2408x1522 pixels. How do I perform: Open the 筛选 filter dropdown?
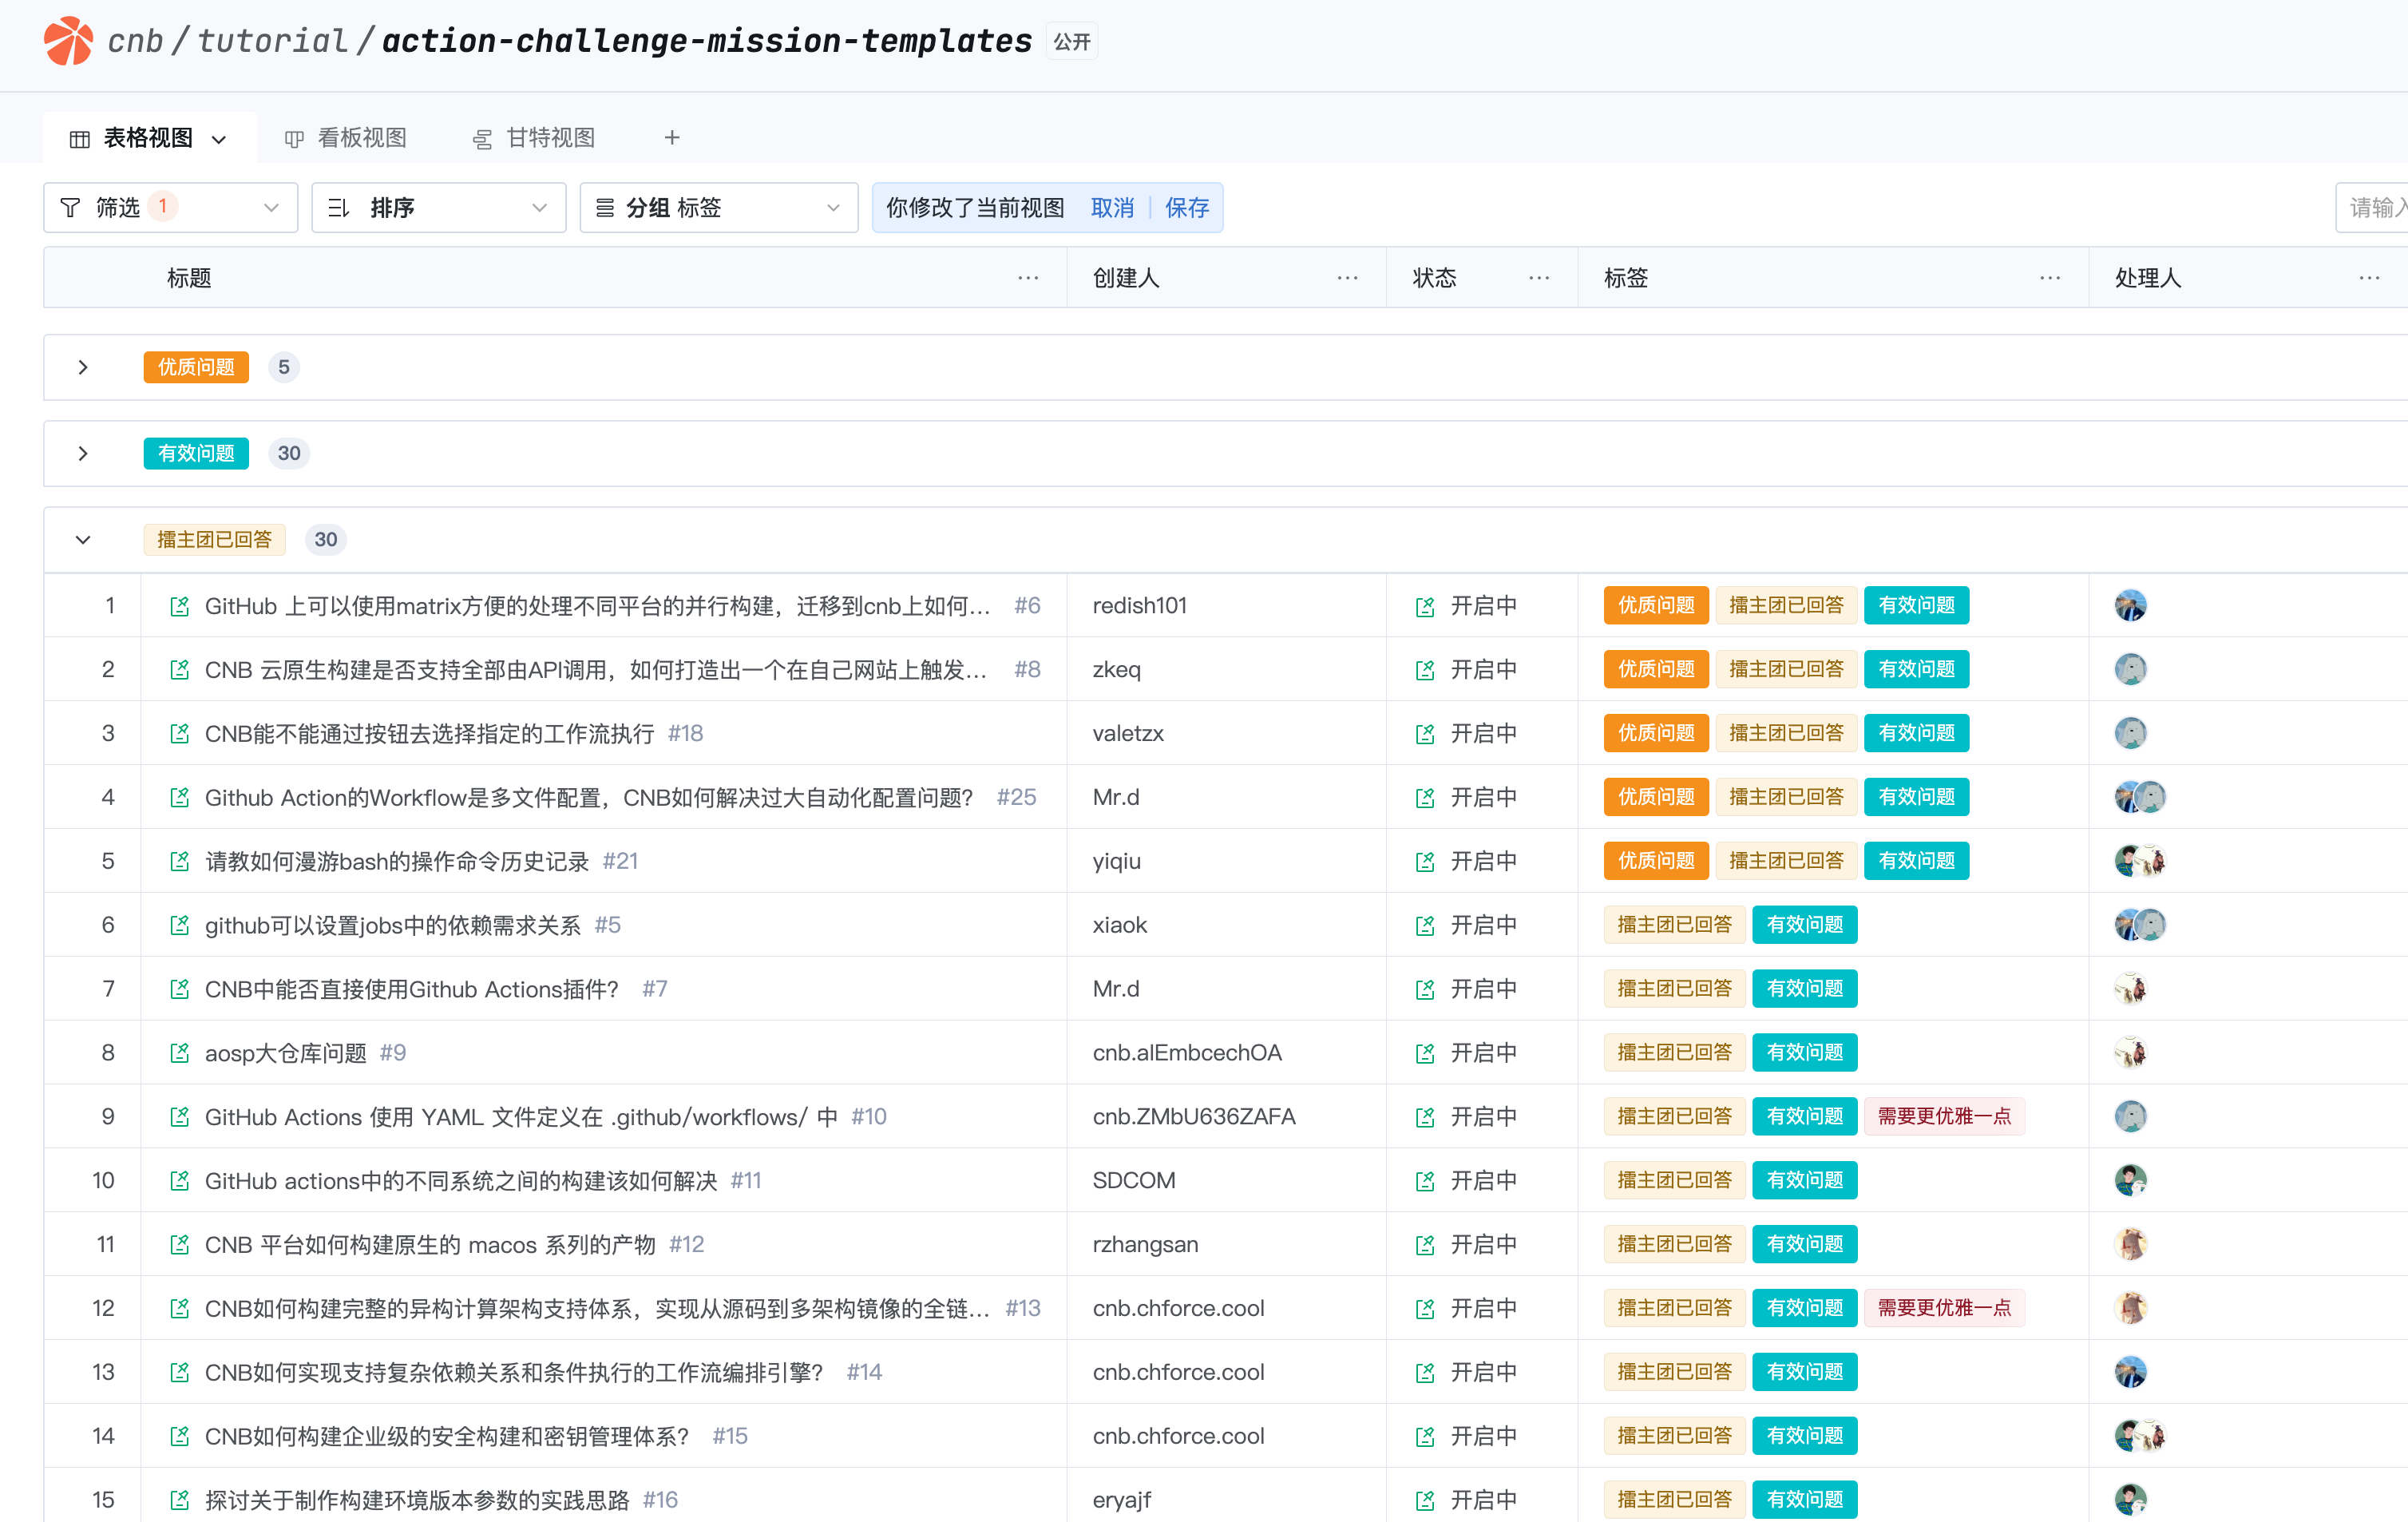(x=170, y=208)
